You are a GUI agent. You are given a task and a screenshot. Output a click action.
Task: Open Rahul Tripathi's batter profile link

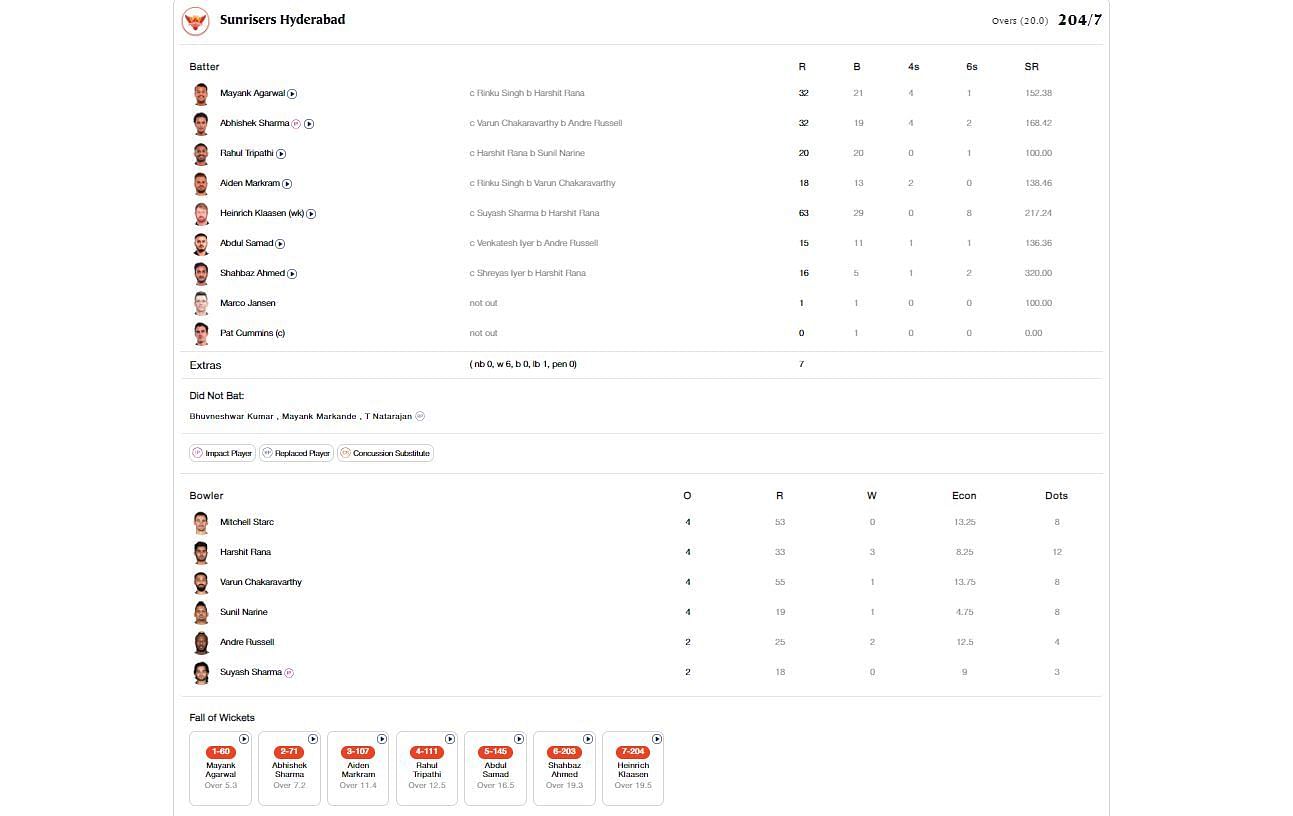[247, 153]
